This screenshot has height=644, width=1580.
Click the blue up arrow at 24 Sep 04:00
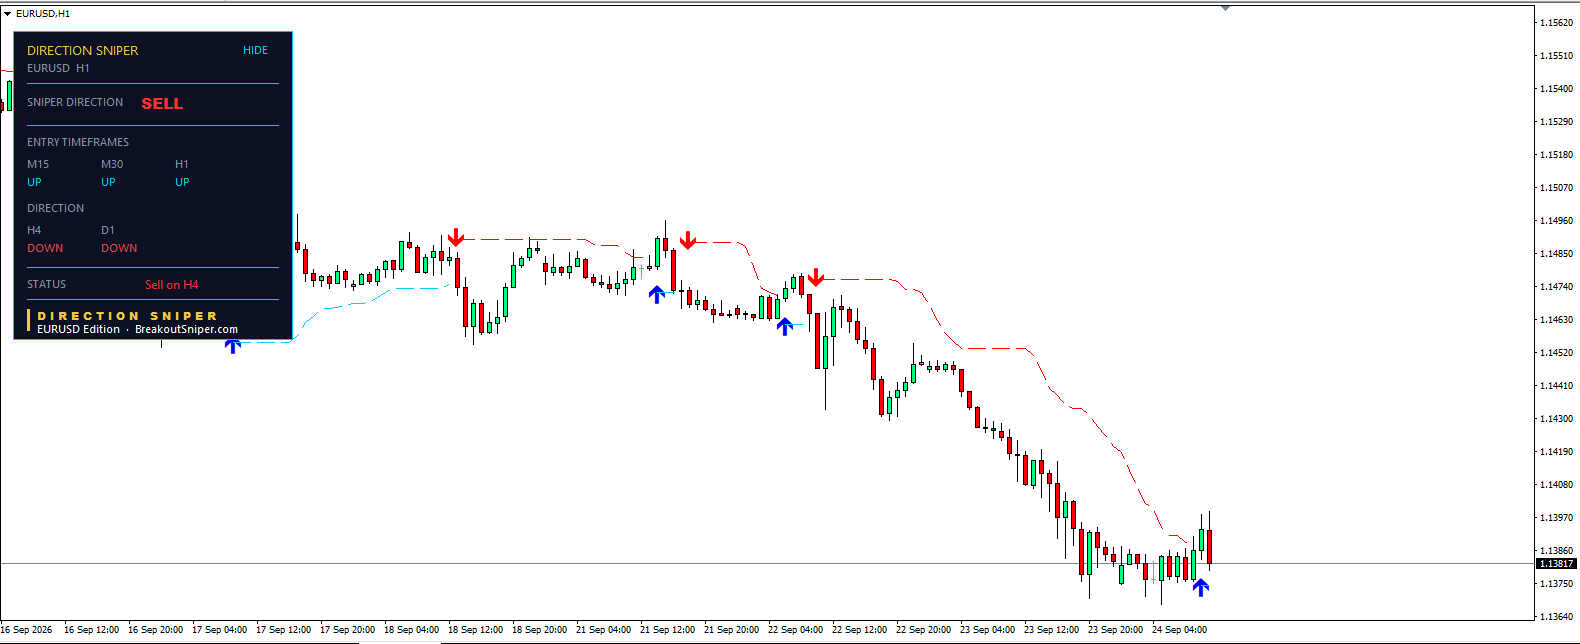pos(1201,588)
